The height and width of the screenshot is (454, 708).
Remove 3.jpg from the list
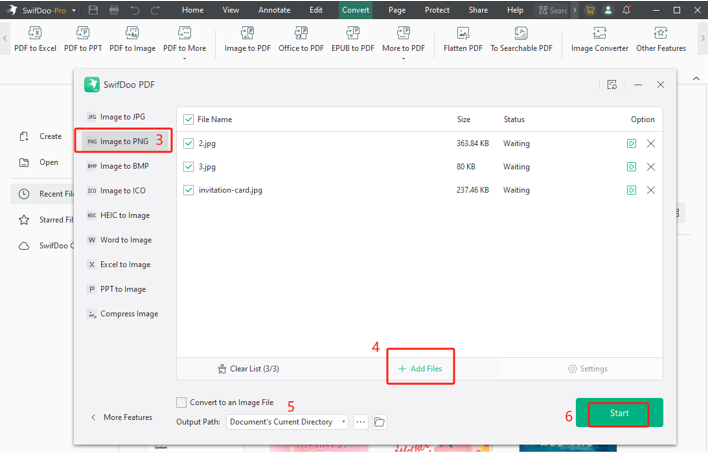click(x=651, y=167)
